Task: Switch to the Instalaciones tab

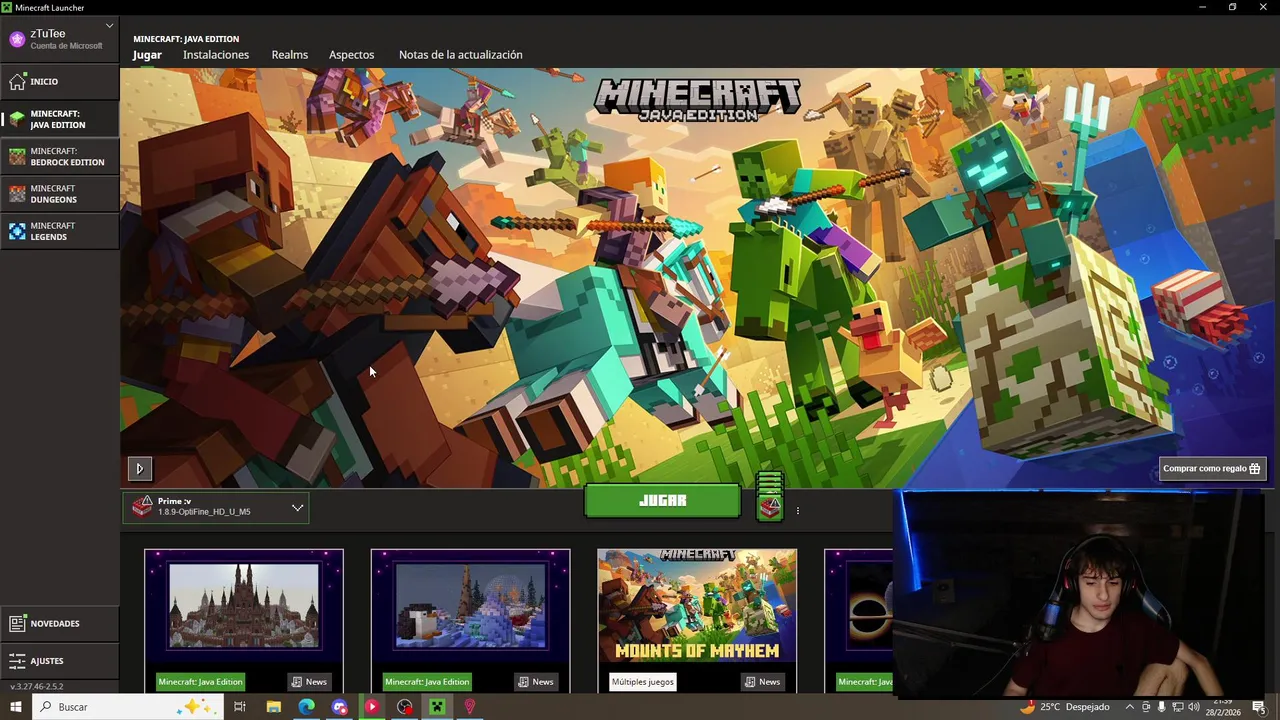Action: click(x=216, y=55)
